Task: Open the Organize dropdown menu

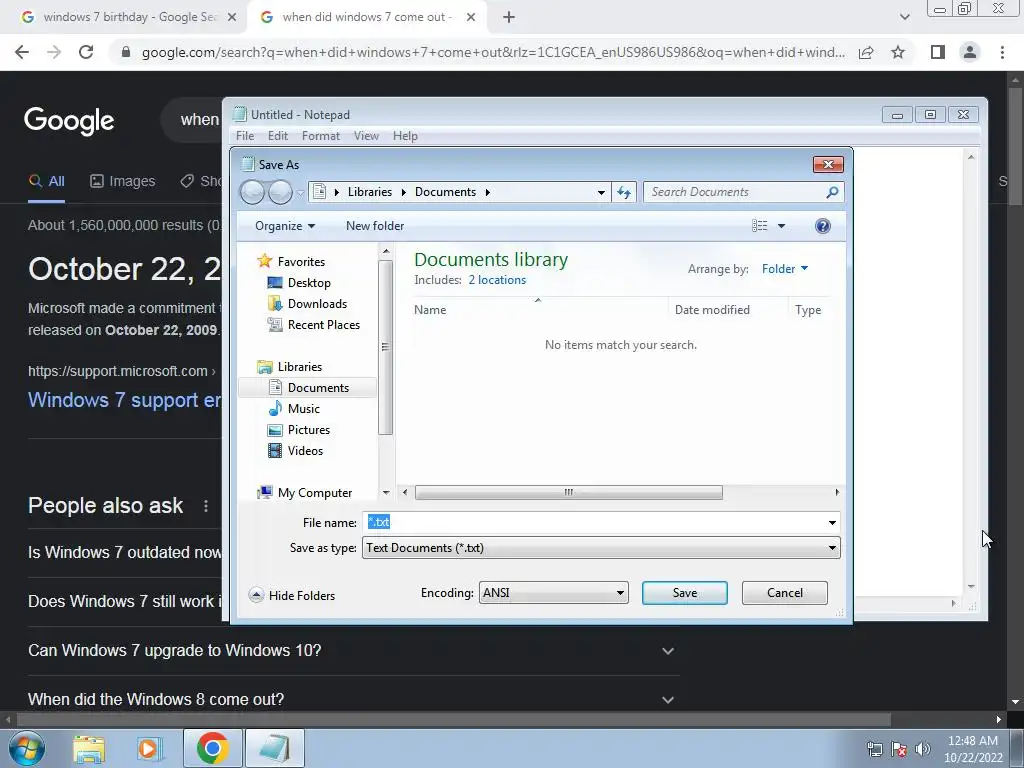Action: coord(285,226)
